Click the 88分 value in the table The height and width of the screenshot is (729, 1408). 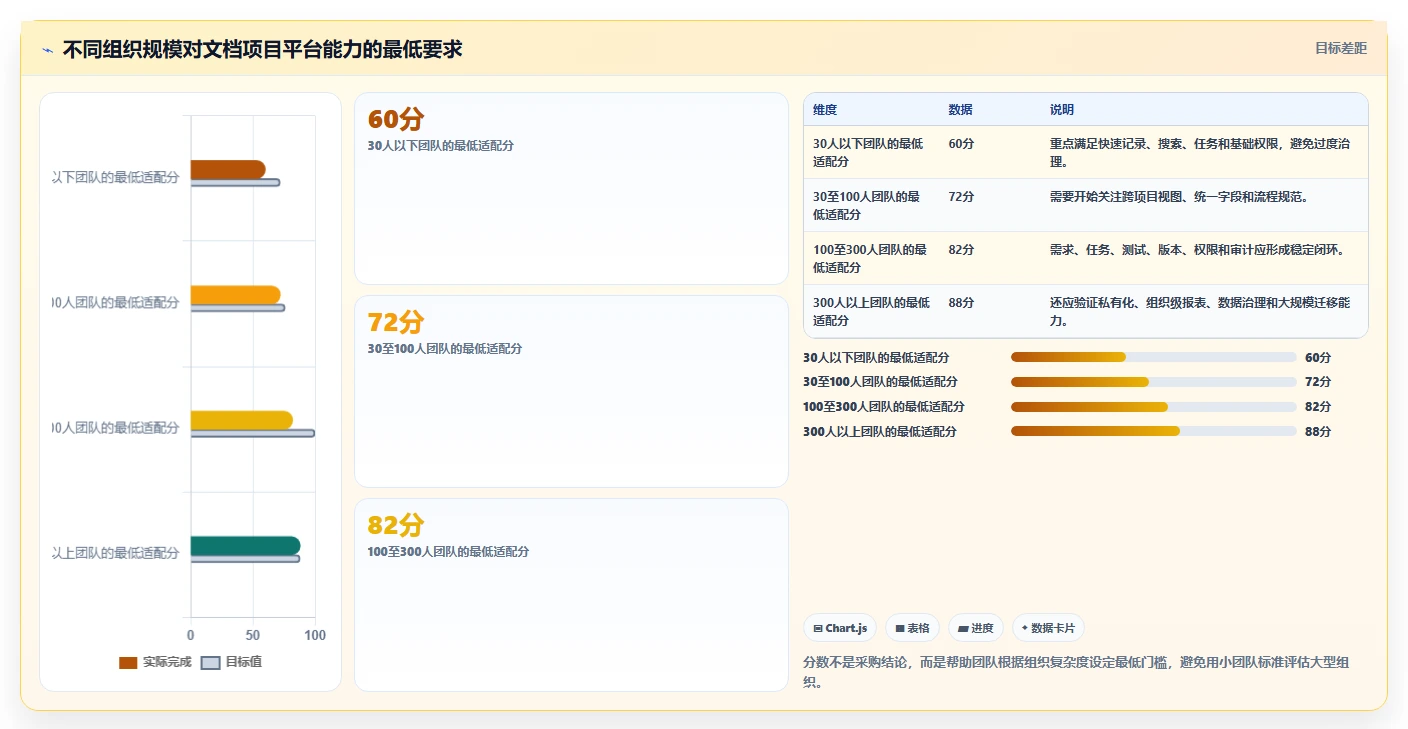pos(961,303)
